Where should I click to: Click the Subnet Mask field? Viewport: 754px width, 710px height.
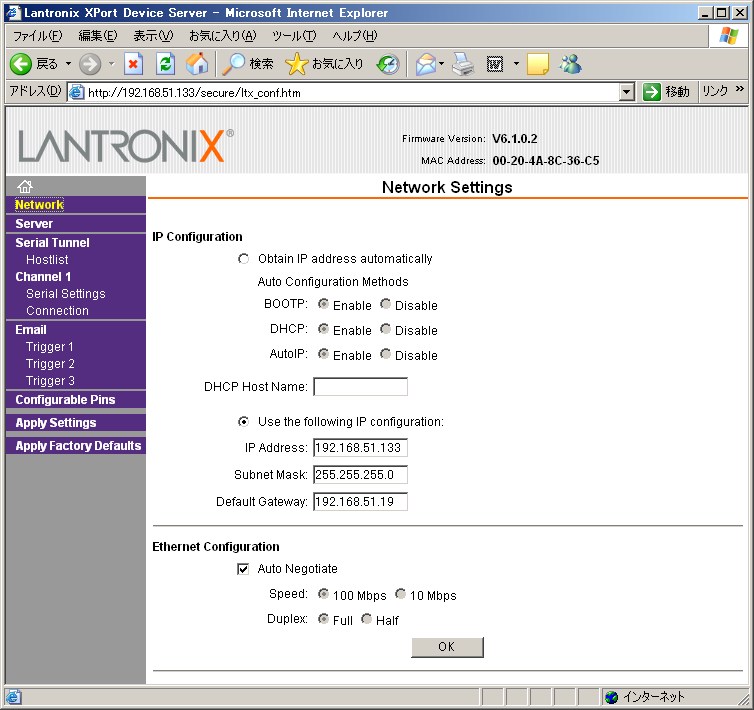click(360, 475)
